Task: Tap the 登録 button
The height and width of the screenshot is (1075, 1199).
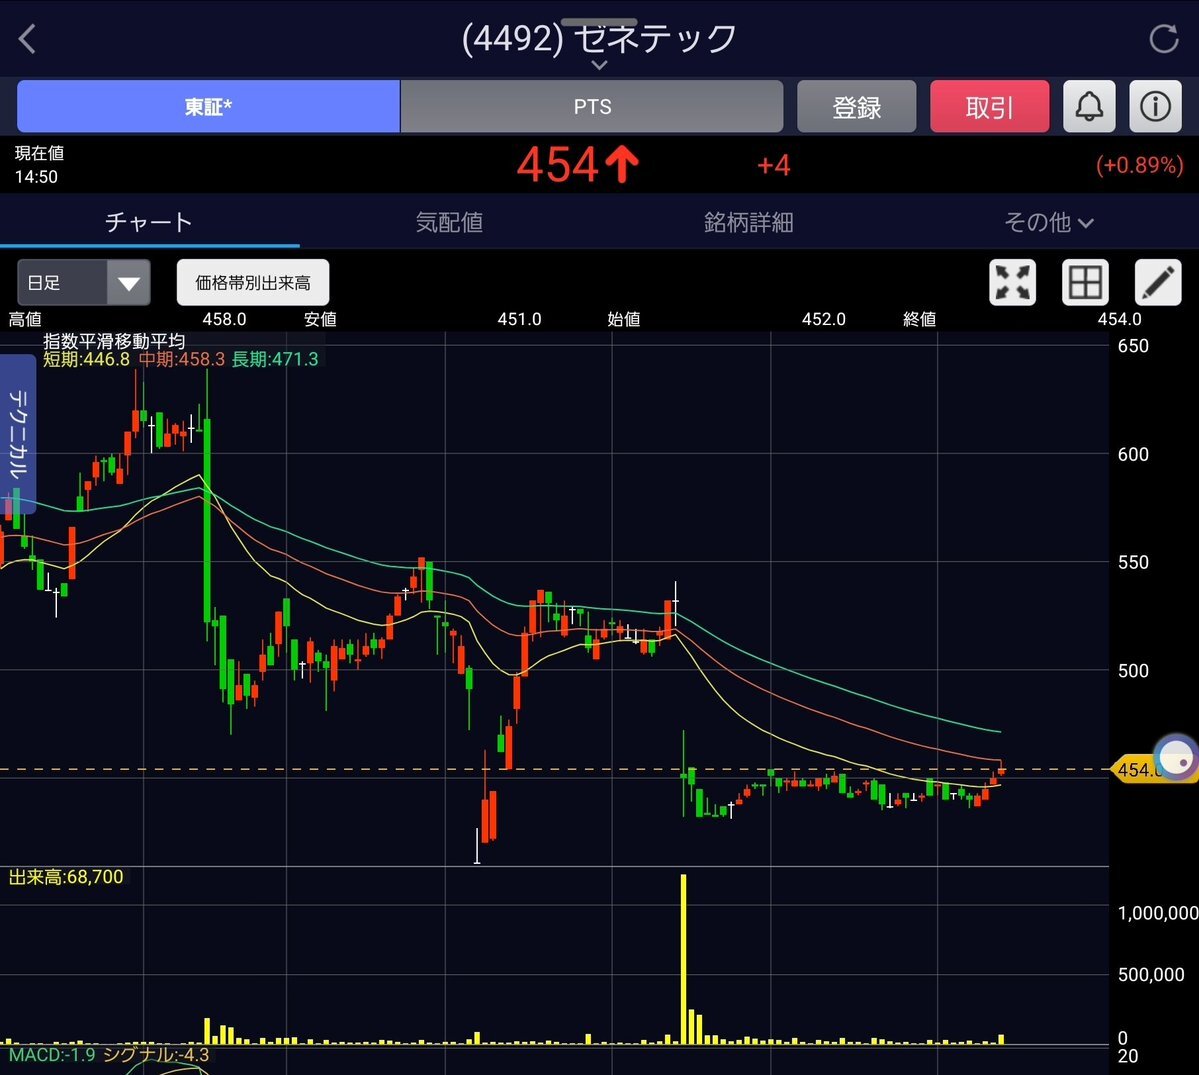Action: point(856,106)
